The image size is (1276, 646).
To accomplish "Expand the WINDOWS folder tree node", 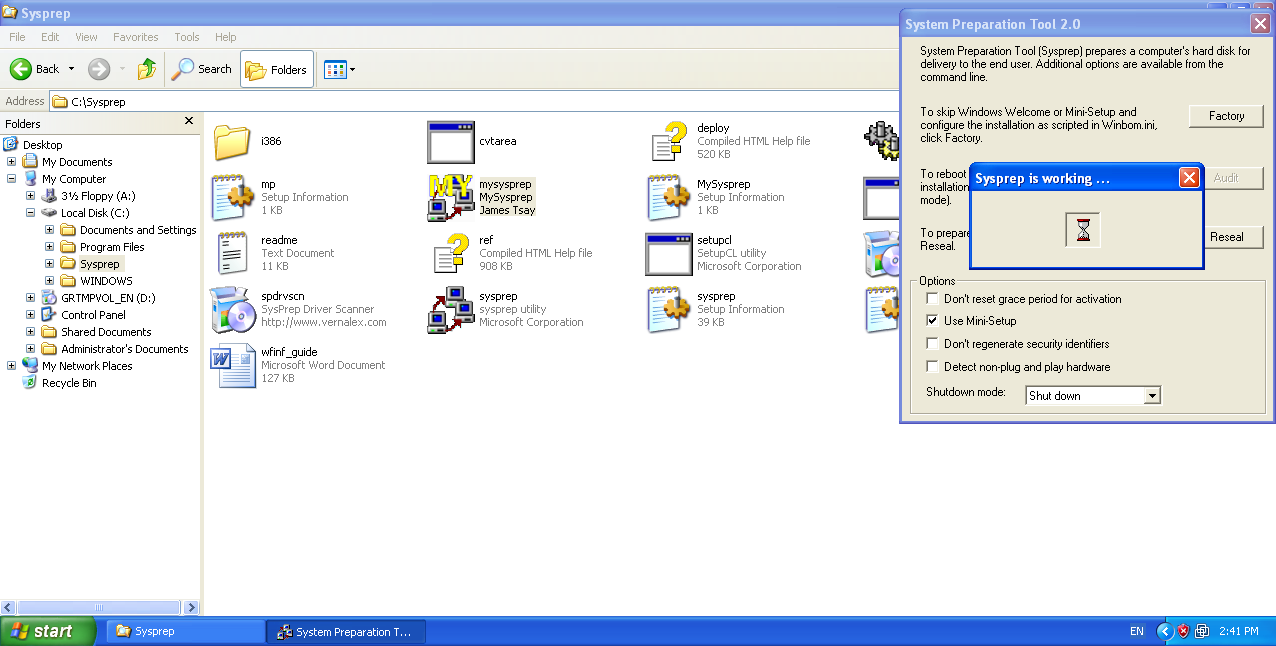I will (x=50, y=281).
